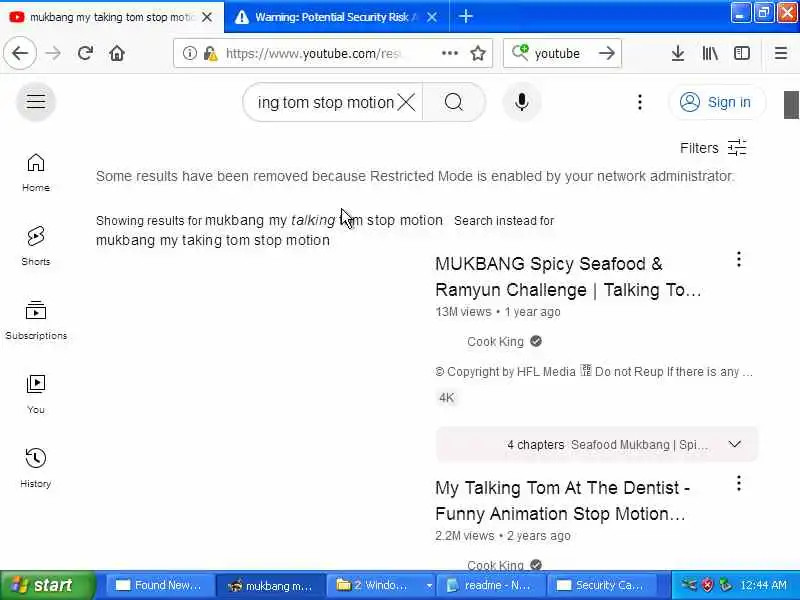Image resolution: width=800 pixels, height=600 pixels.
Task: Reload the current page
Action: click(x=85, y=53)
